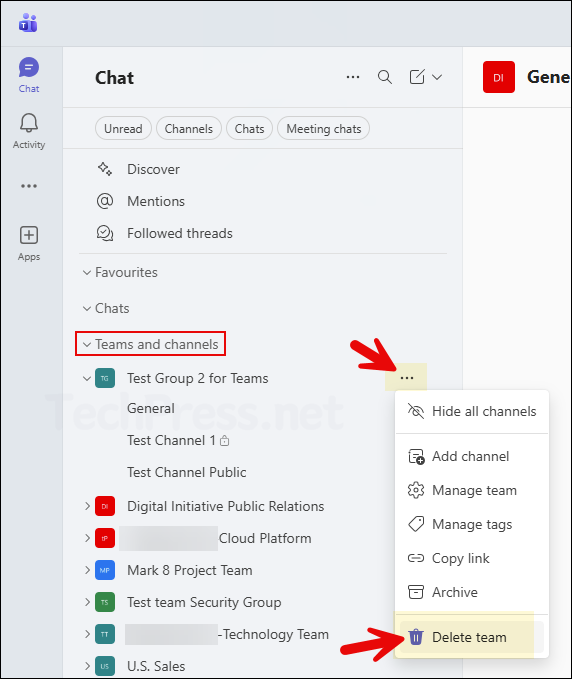Choose Copy link

tap(472, 558)
